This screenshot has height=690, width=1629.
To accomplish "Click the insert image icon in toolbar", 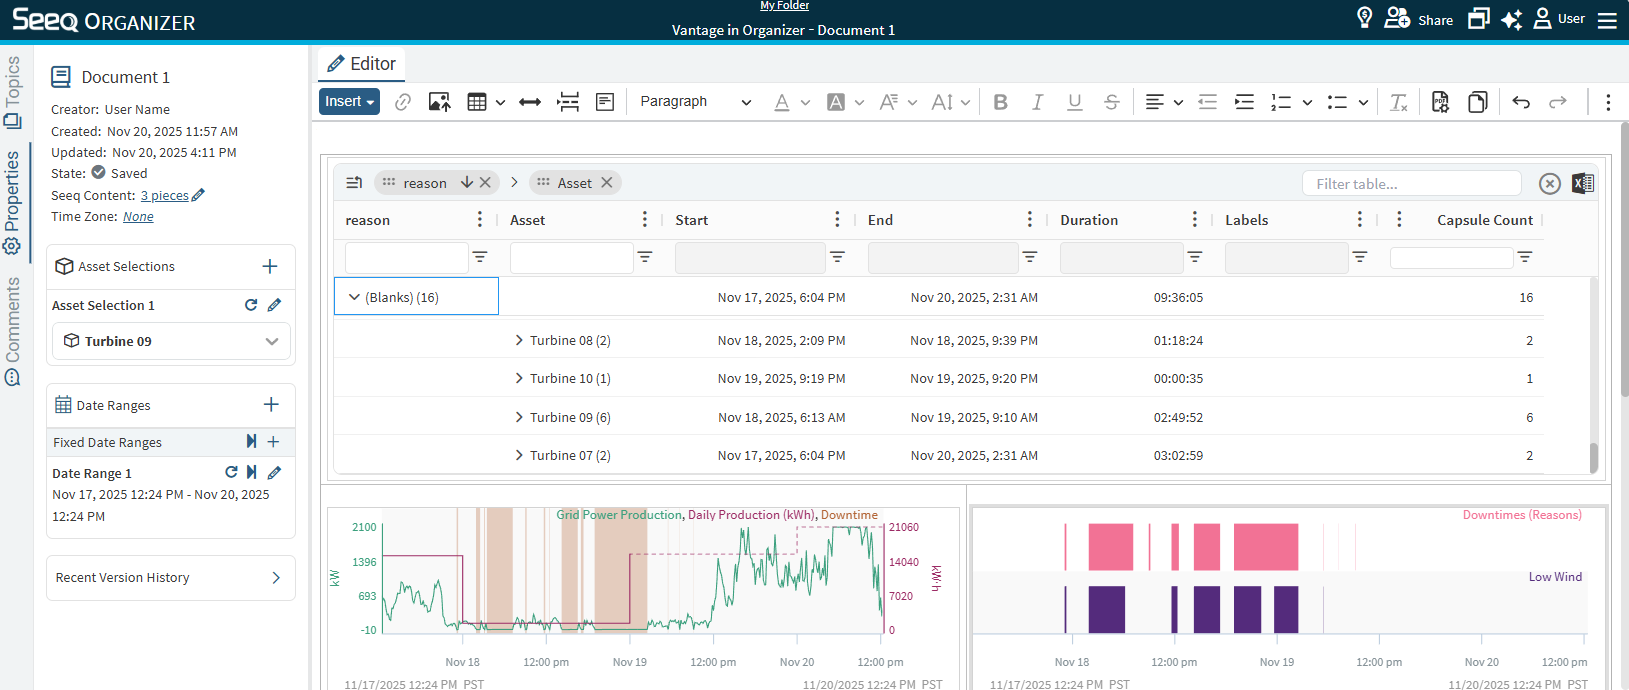I will pyautogui.click(x=439, y=102).
